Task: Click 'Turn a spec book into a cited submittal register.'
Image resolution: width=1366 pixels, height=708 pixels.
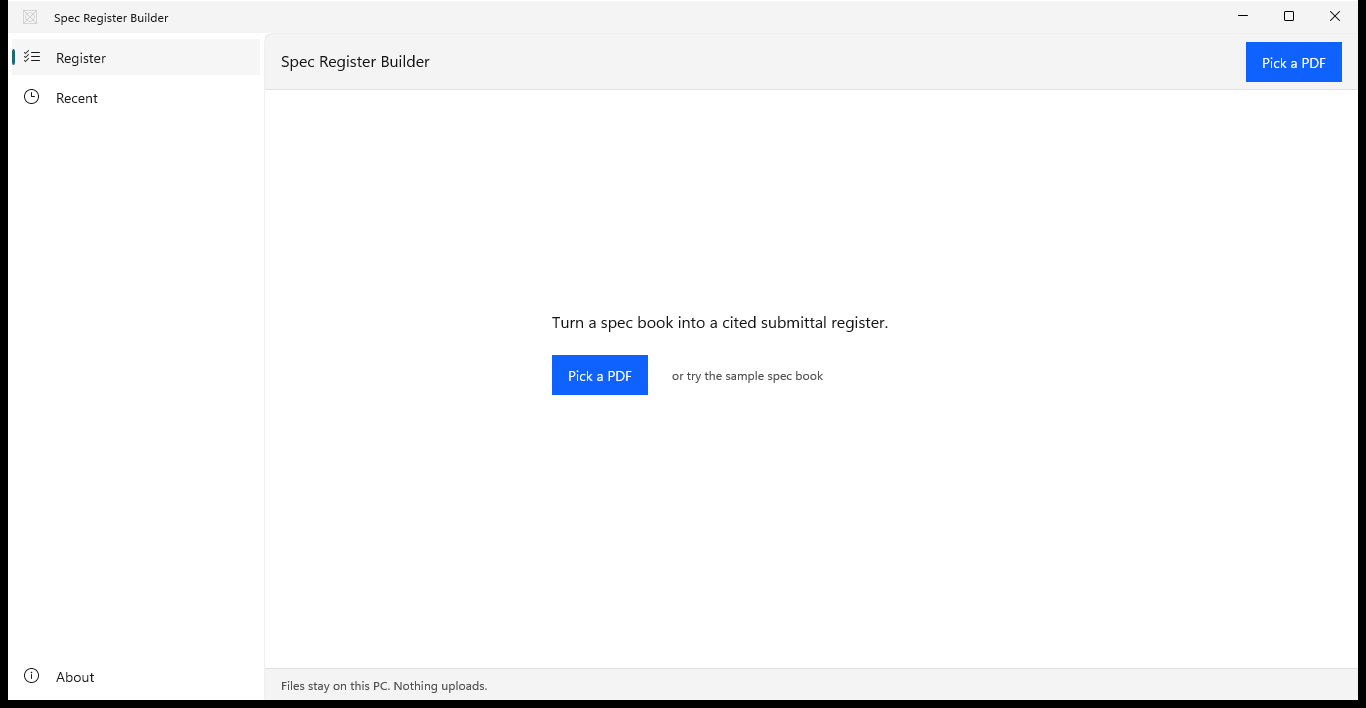Action: [x=720, y=323]
